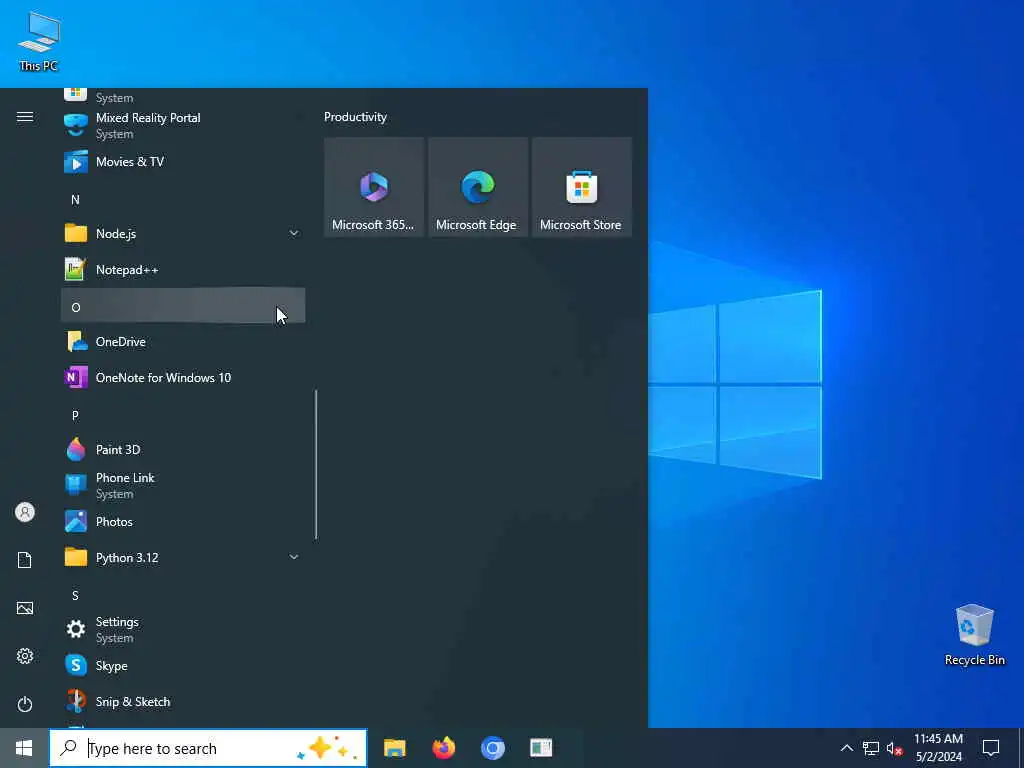Screen dimensions: 1024x768
Task: Show hidden system tray icons
Action: (x=846, y=748)
